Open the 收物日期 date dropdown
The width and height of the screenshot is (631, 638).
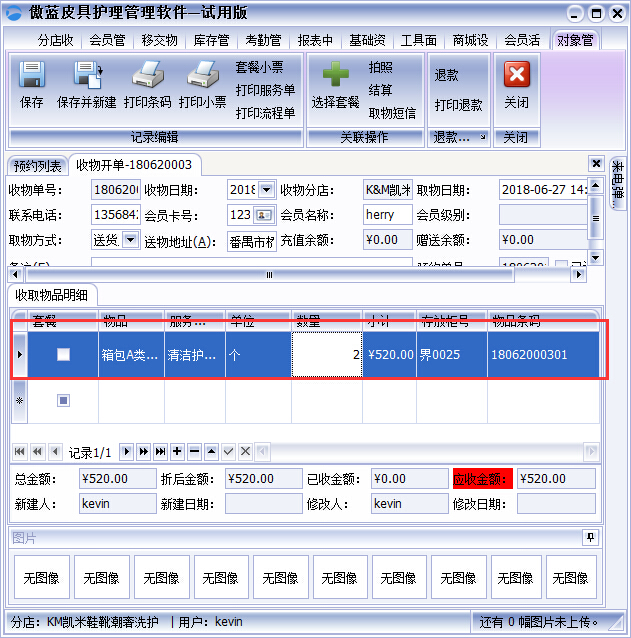pyautogui.click(x=266, y=190)
